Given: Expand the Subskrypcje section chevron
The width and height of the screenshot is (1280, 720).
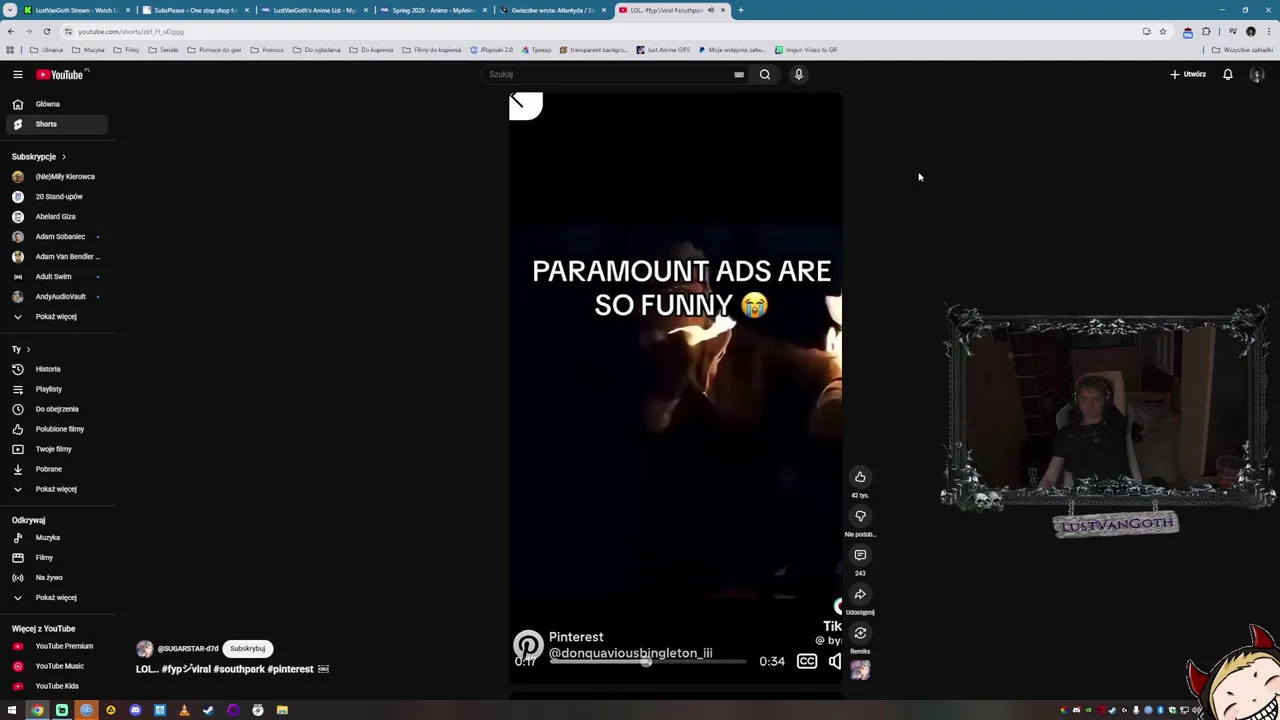Looking at the screenshot, I should tap(63, 157).
